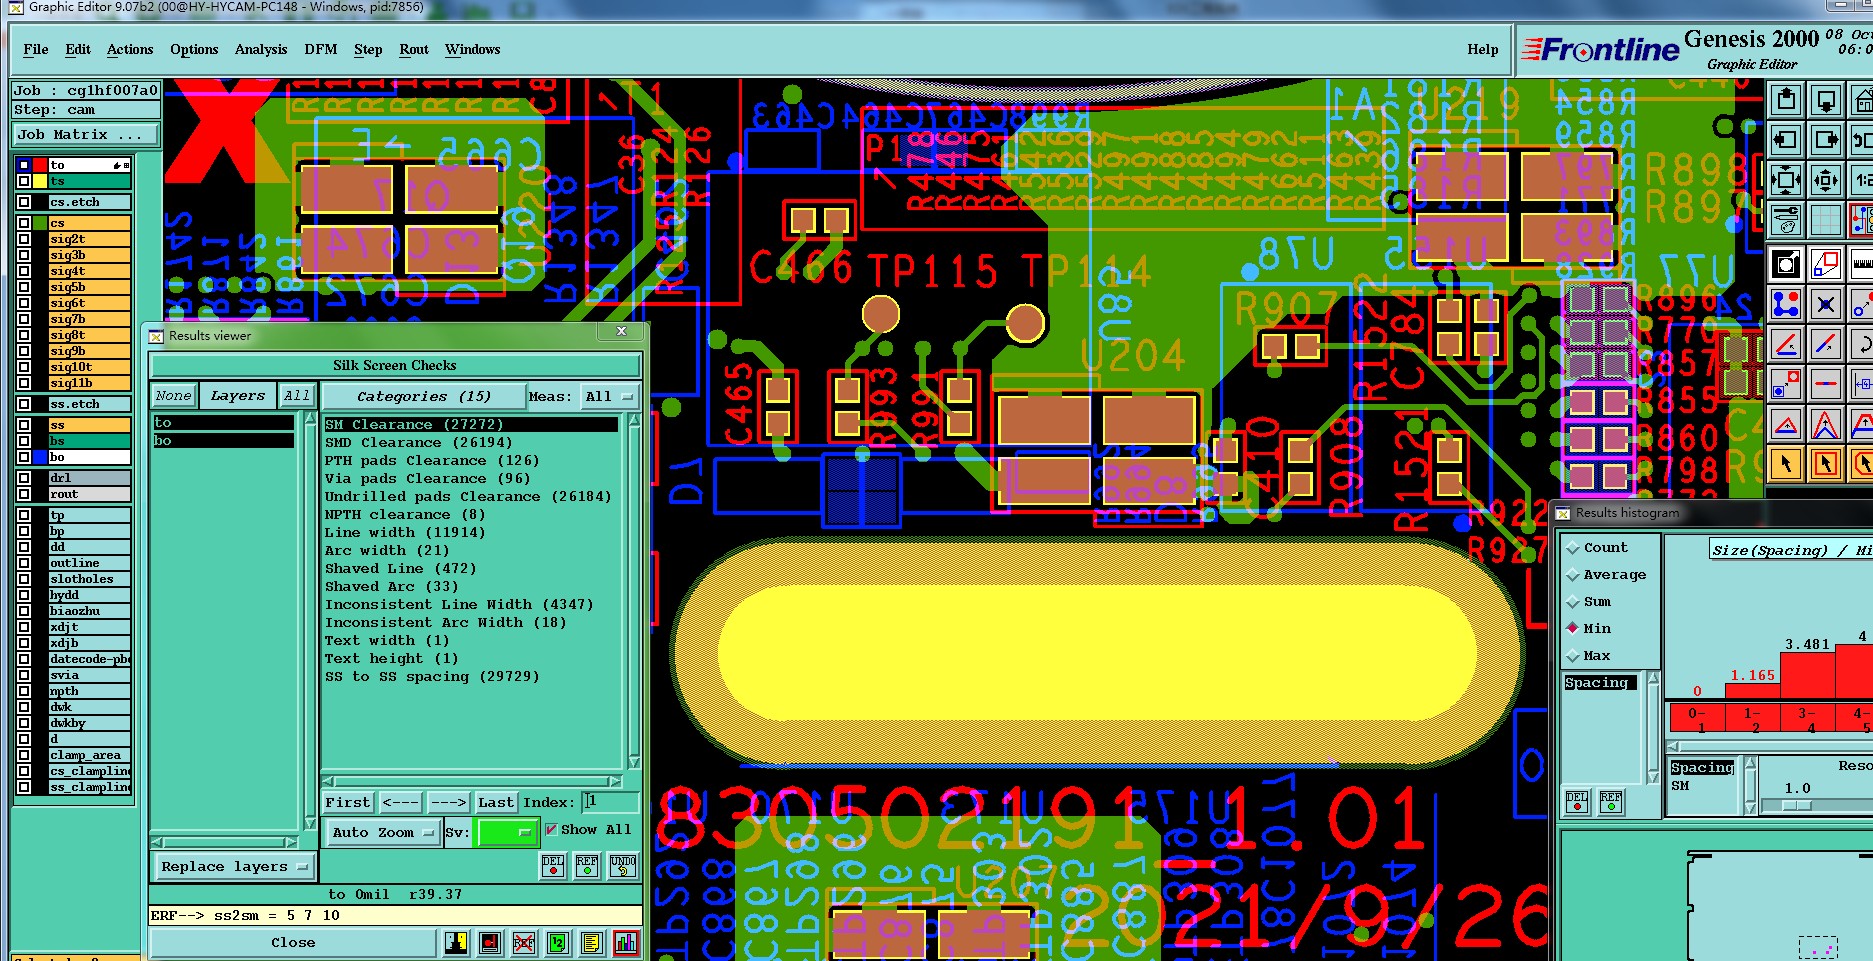
Task: Open the Actions menu
Action: click(x=130, y=49)
